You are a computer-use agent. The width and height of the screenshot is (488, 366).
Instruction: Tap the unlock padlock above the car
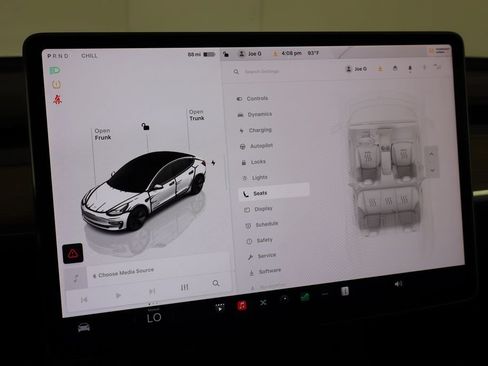tap(145, 126)
